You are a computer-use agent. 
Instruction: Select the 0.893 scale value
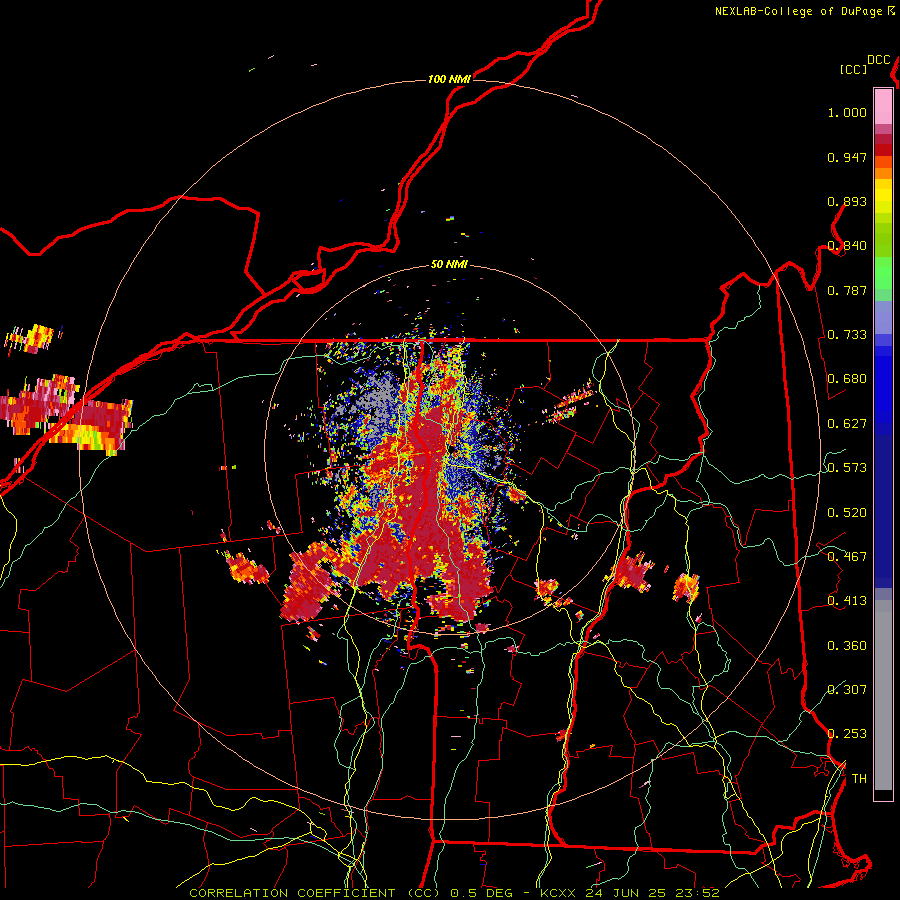pyautogui.click(x=847, y=201)
